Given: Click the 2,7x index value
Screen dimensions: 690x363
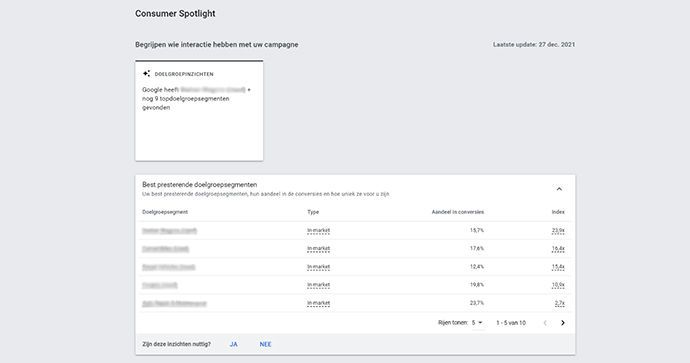Looking at the screenshot, I should [560, 303].
